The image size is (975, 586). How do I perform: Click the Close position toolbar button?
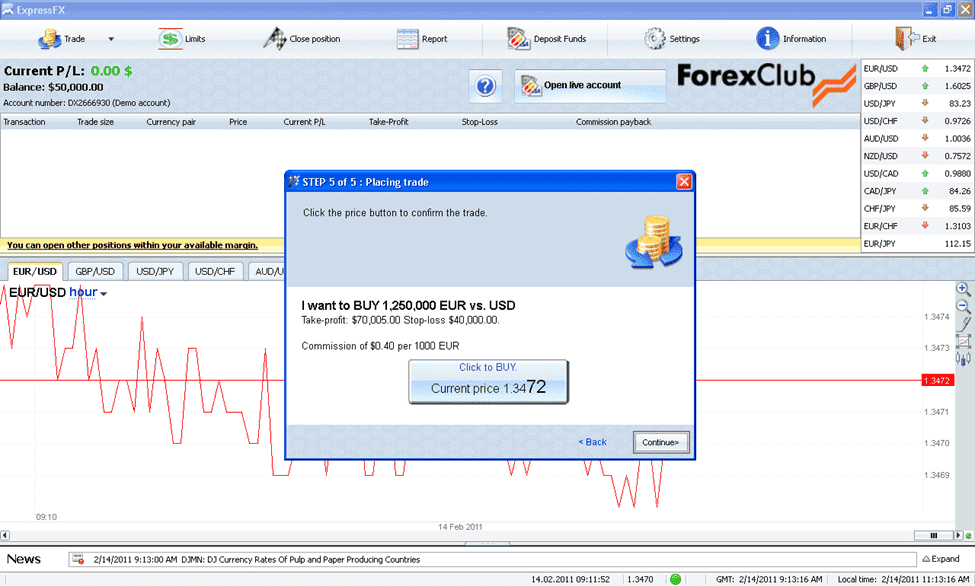(302, 39)
